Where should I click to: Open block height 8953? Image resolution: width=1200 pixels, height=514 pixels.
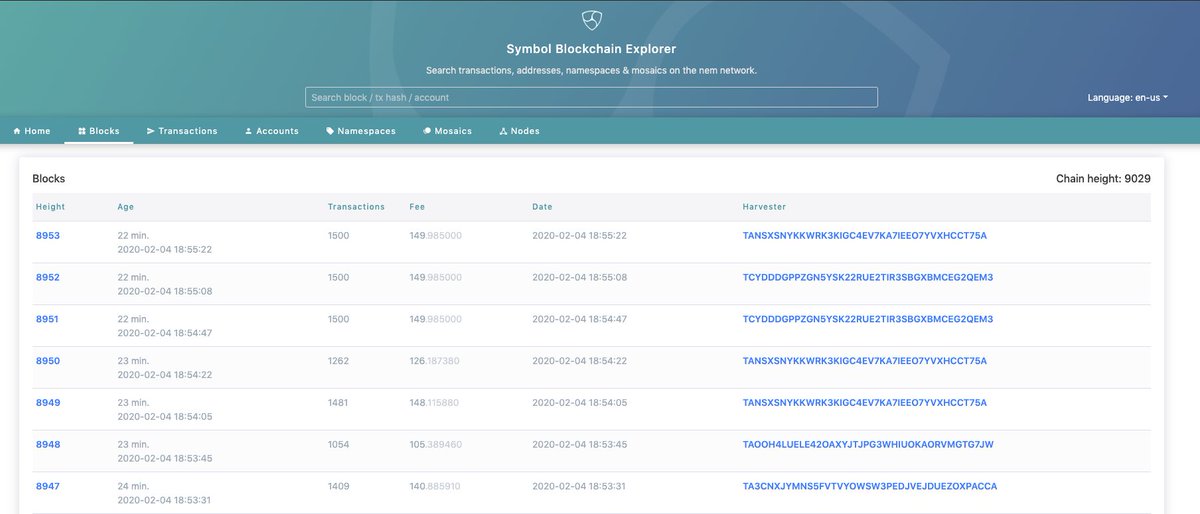click(48, 236)
